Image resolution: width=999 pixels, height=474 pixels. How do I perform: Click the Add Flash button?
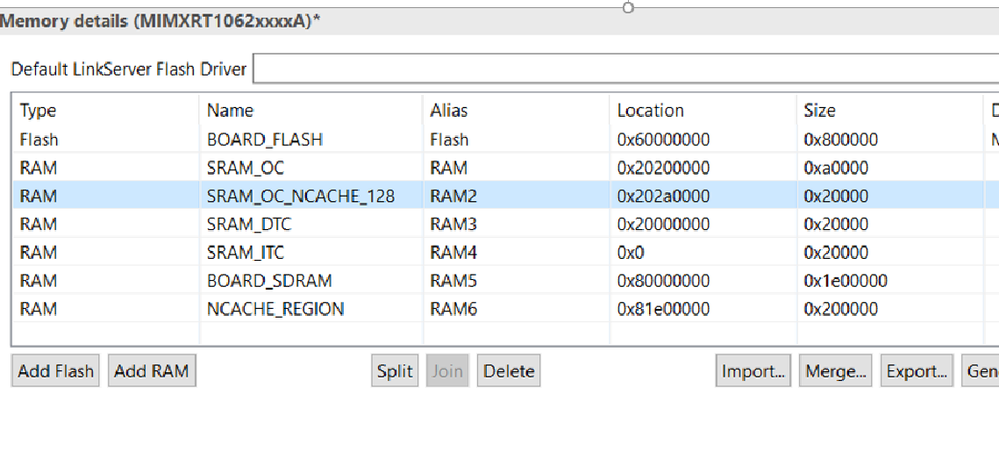pos(55,371)
